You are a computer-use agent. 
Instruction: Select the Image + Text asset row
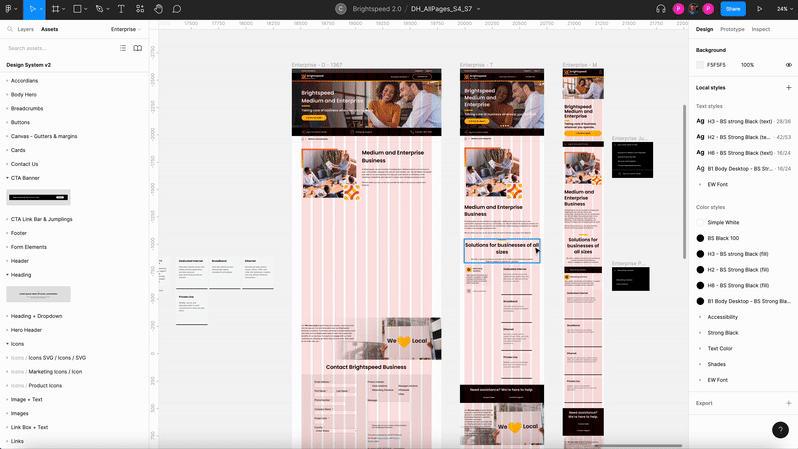click(74, 400)
